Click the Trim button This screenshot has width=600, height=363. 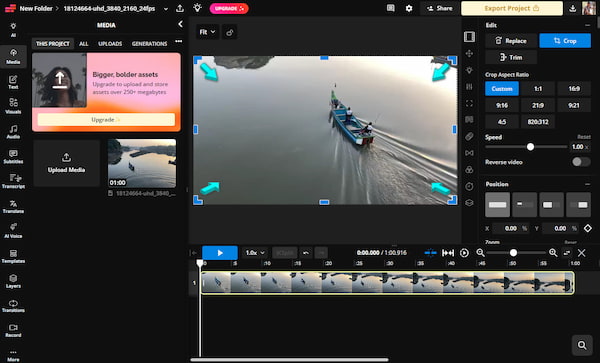point(511,57)
